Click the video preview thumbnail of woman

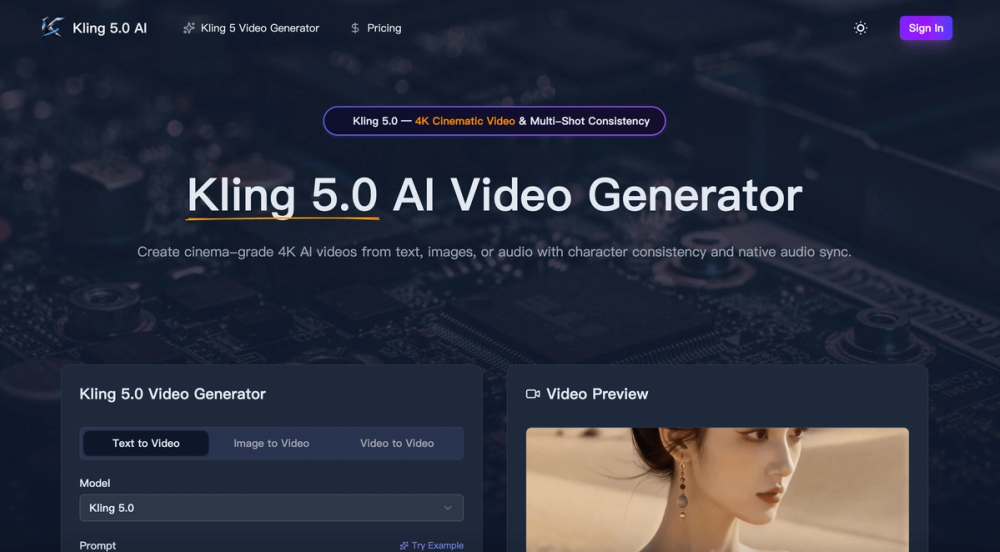click(x=717, y=490)
